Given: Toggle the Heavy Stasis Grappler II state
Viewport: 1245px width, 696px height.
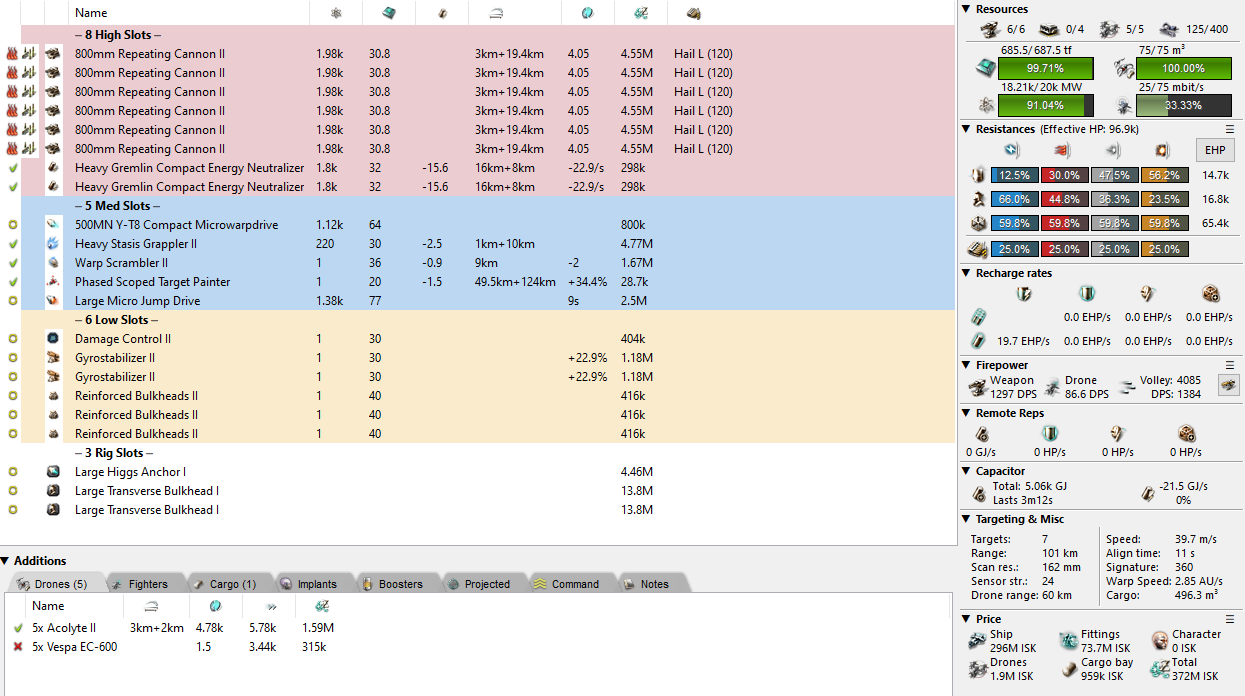Looking at the screenshot, I should pyautogui.click(x=13, y=244).
